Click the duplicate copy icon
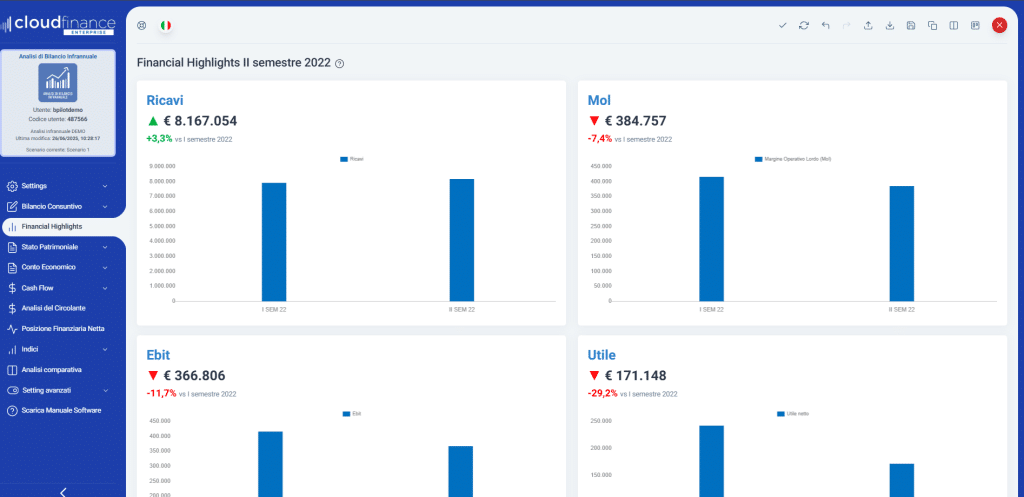This screenshot has height=497, width=1024. pyautogui.click(x=933, y=25)
